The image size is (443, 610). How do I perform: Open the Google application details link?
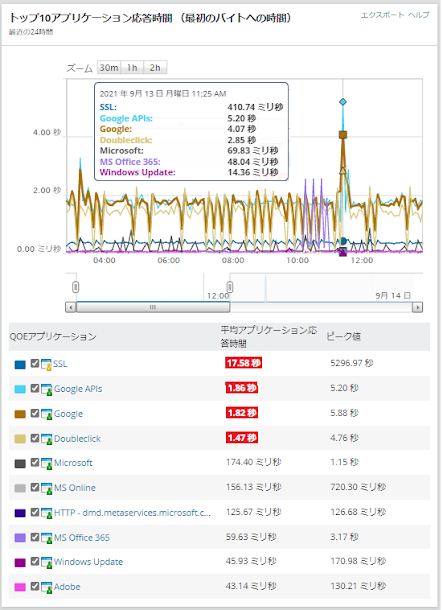68,414
